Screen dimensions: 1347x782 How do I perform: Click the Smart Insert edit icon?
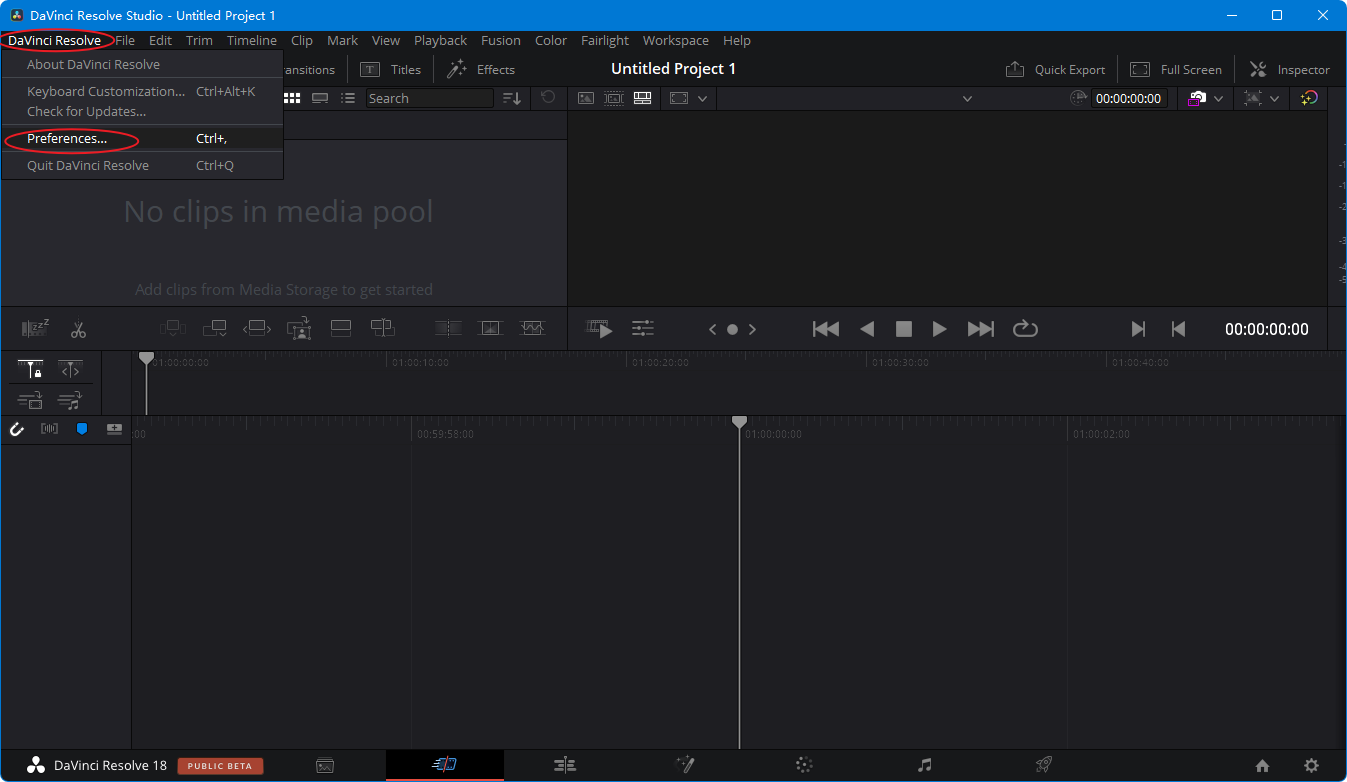[x=173, y=328]
